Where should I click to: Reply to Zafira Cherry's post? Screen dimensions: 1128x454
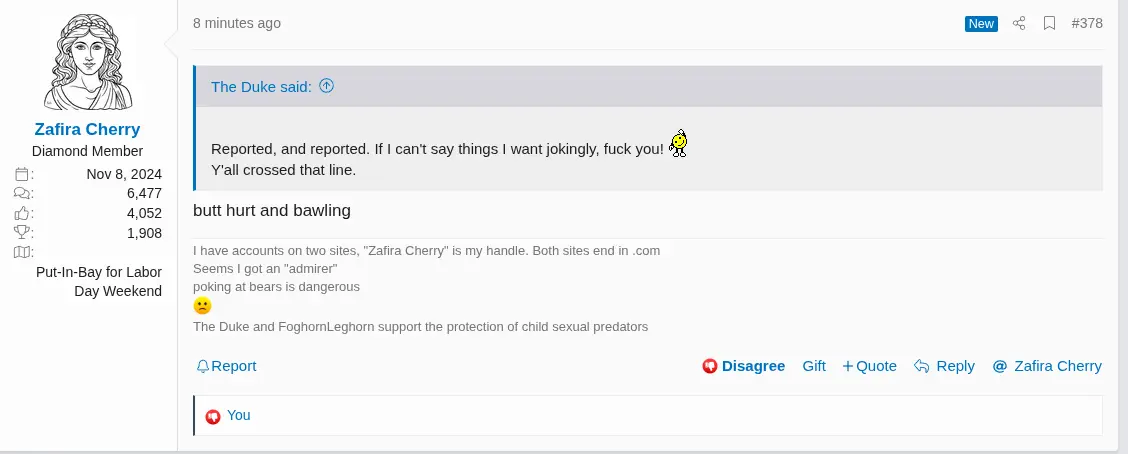944,366
